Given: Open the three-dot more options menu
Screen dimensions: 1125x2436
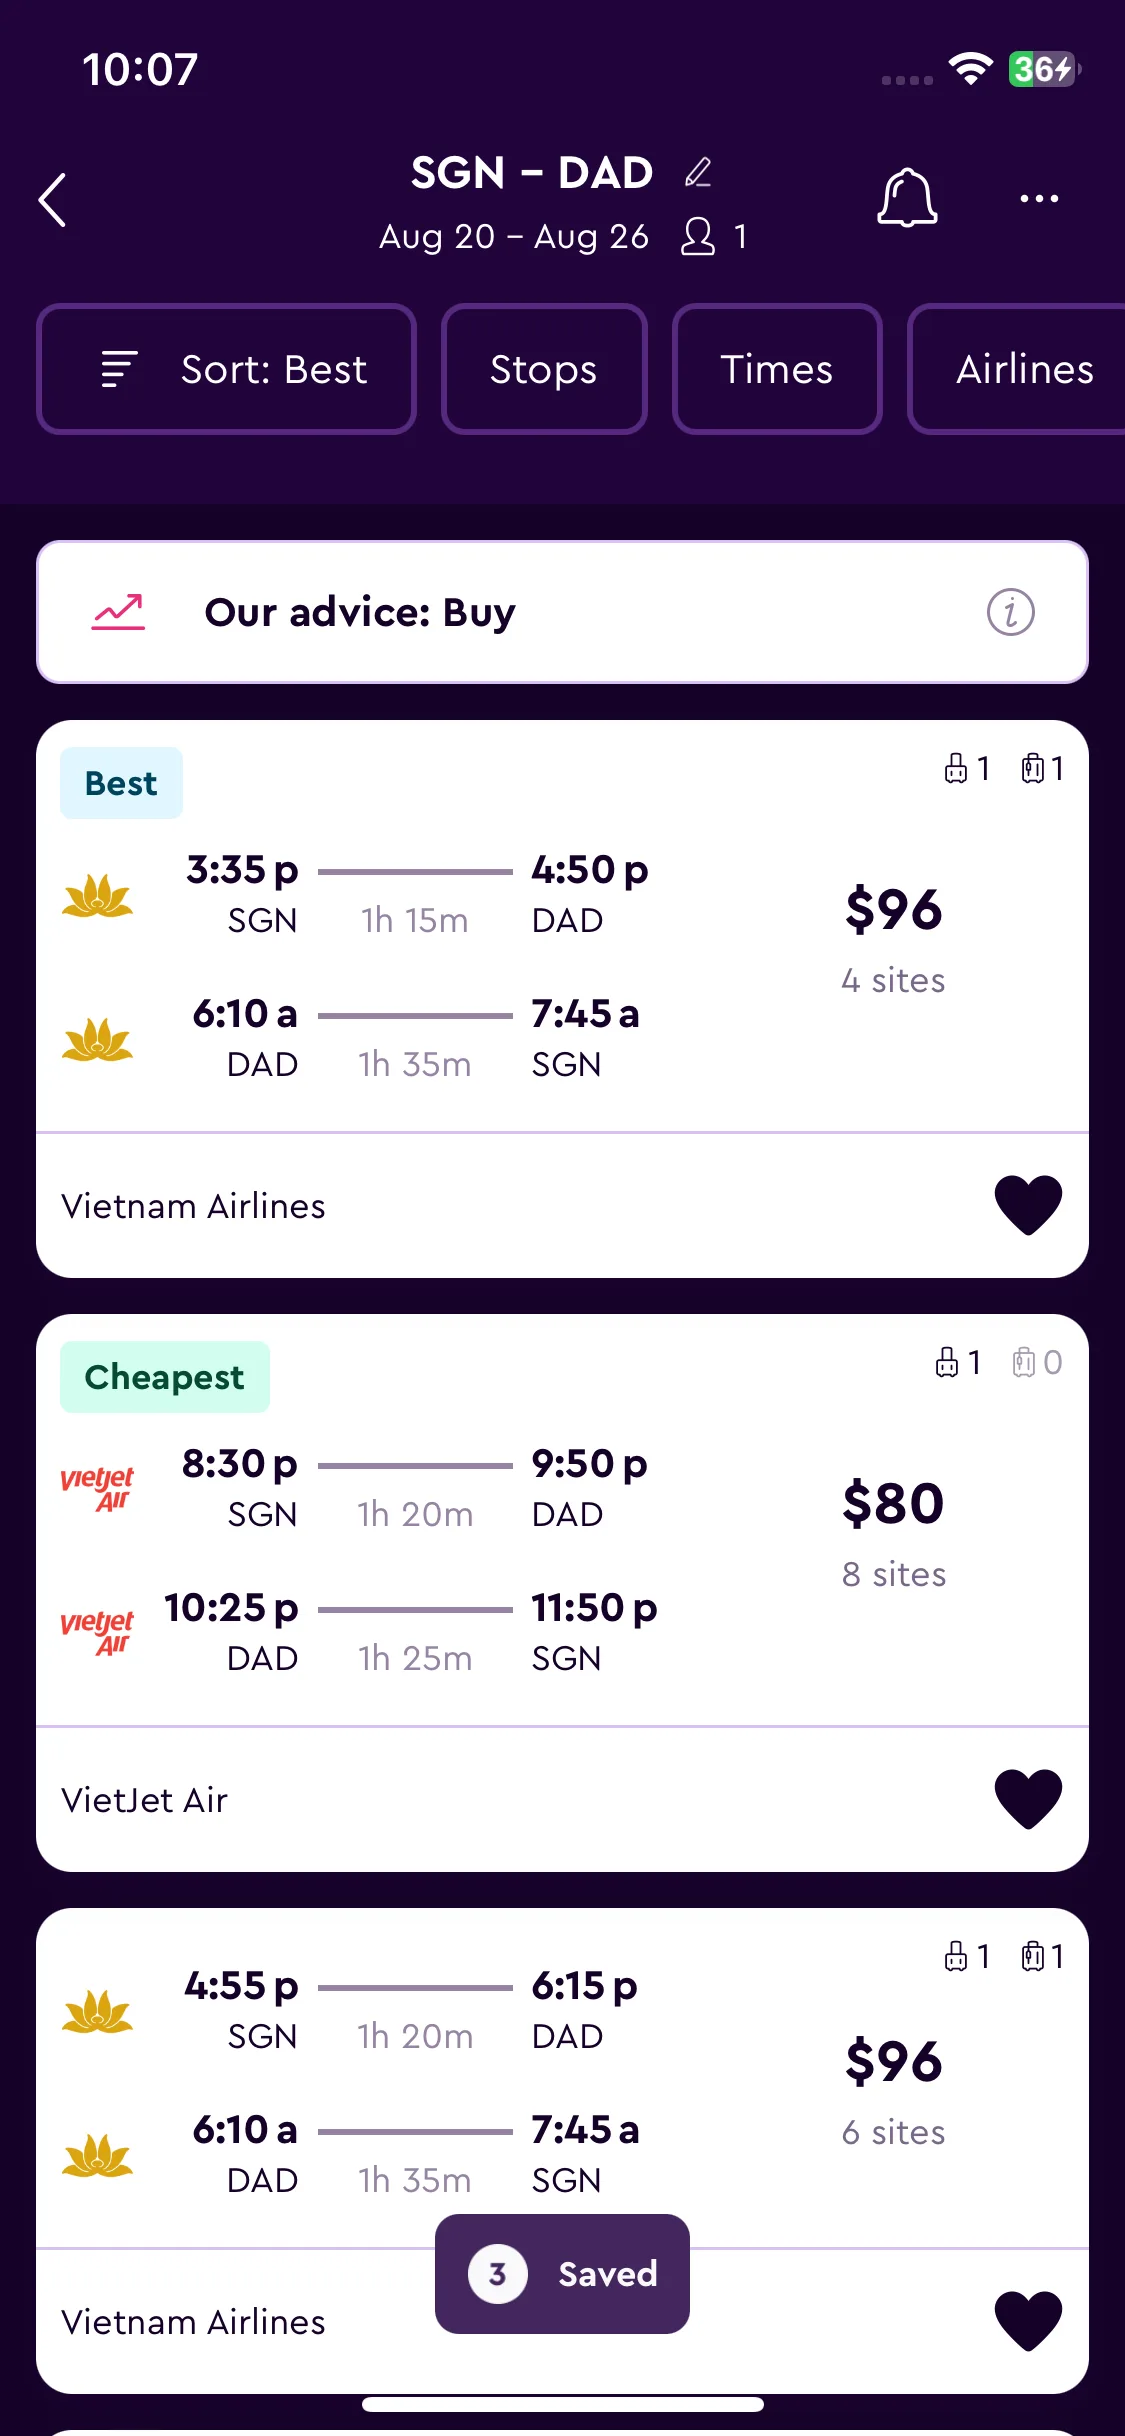Looking at the screenshot, I should [1039, 198].
